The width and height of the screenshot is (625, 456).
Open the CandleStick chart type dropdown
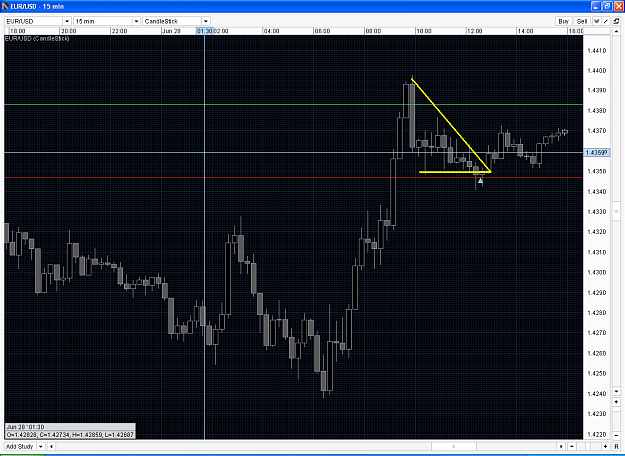(x=206, y=21)
